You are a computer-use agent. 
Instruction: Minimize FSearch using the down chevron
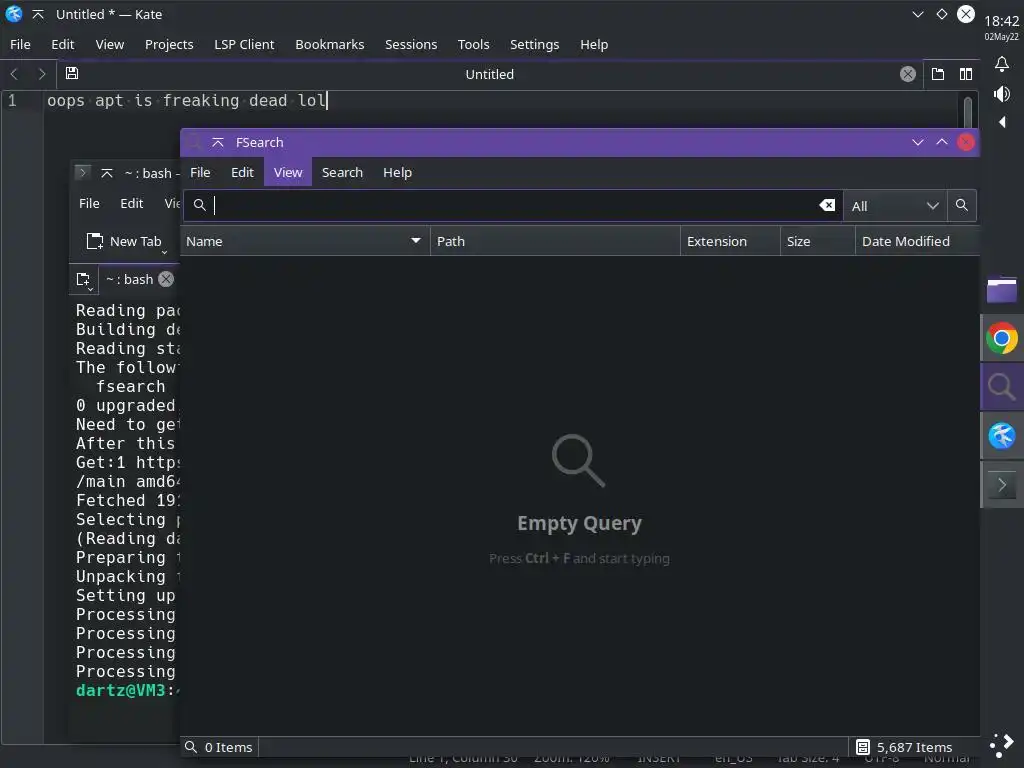pos(918,142)
